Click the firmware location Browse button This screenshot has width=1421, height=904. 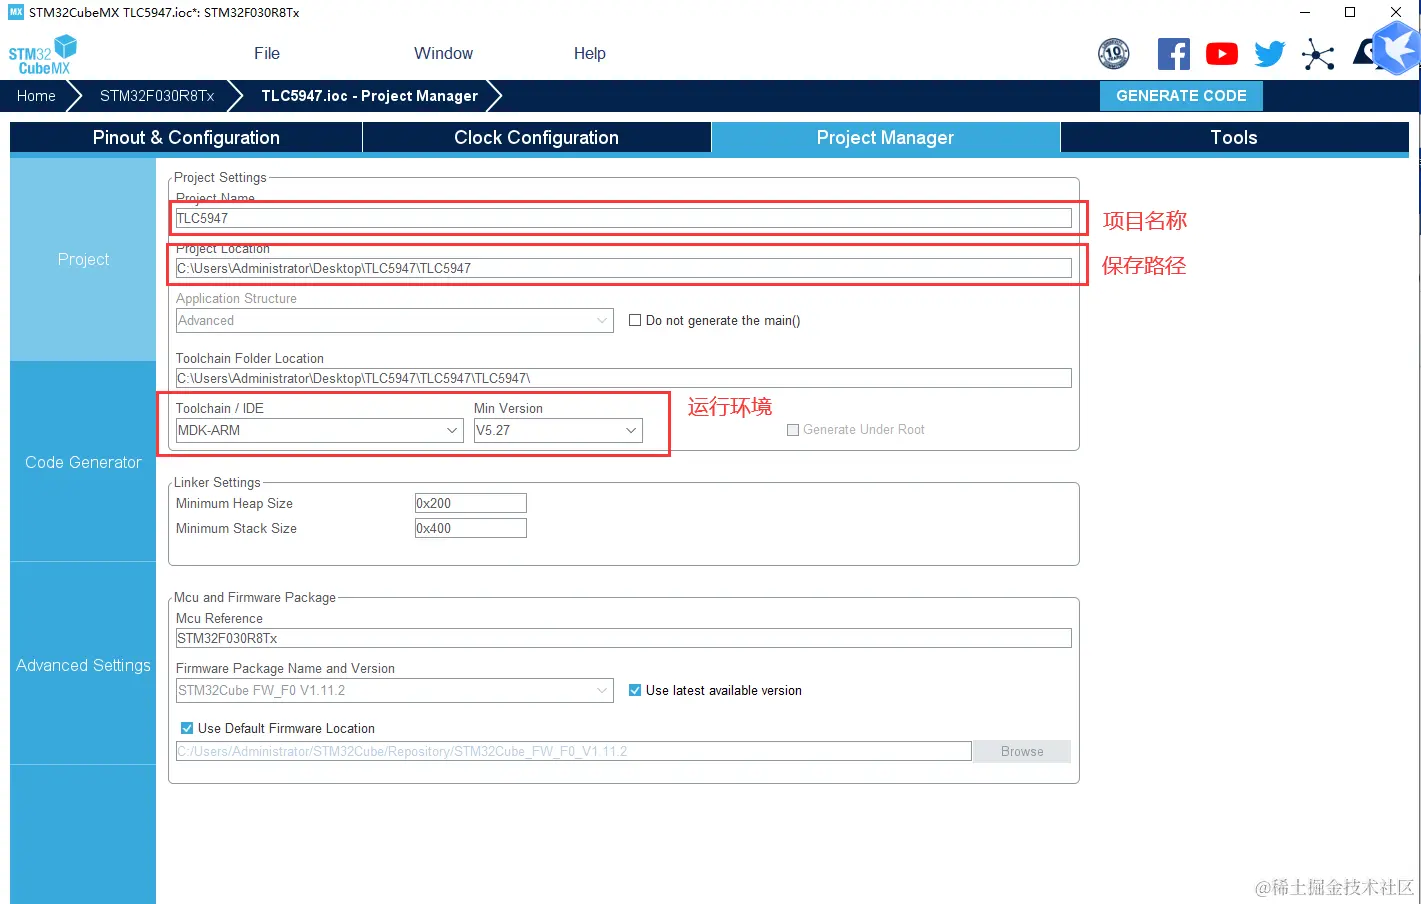1022,751
